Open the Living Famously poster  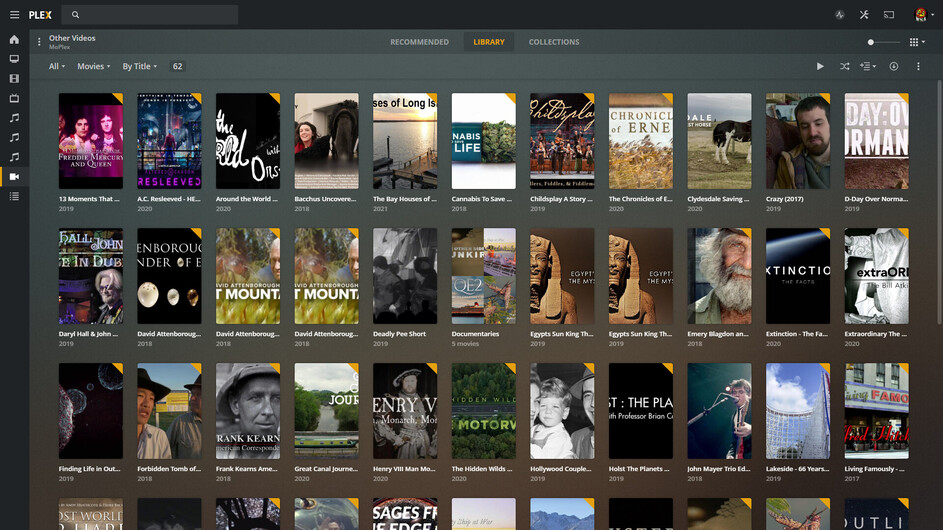click(876, 411)
